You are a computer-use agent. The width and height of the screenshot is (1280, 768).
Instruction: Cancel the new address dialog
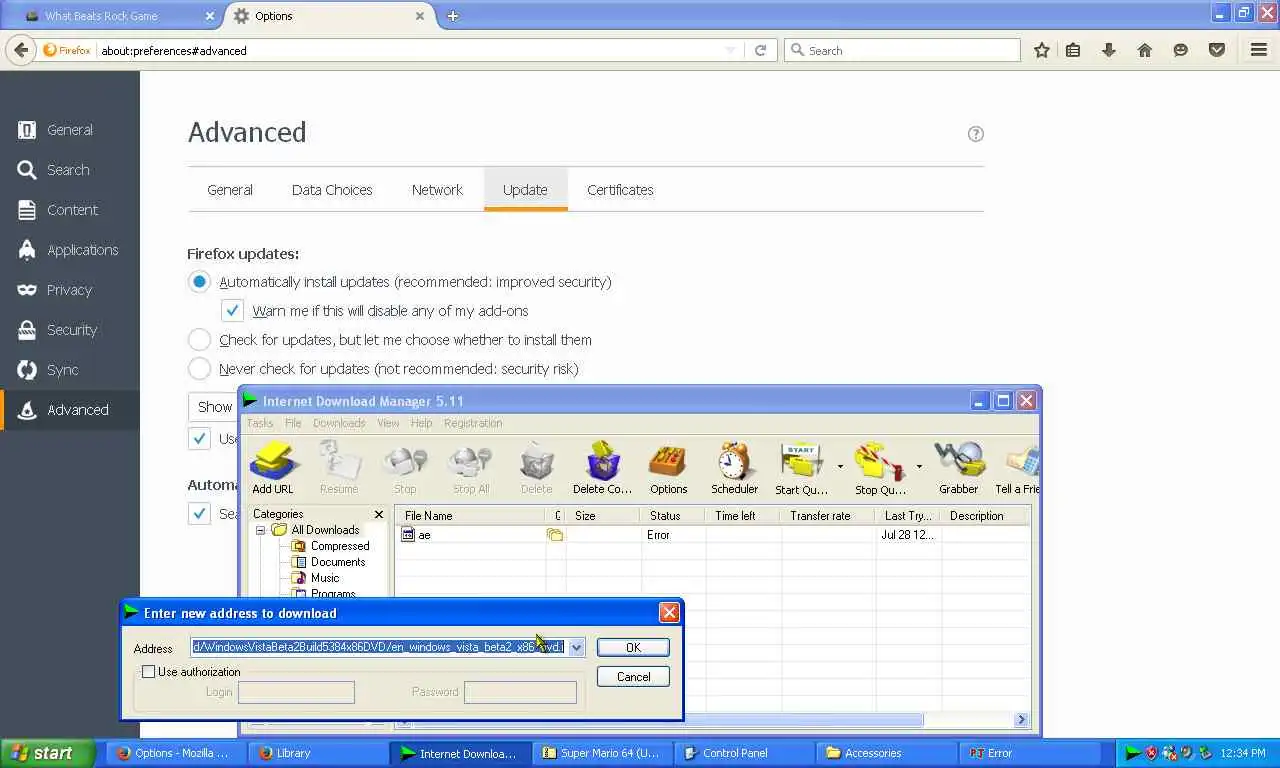tap(633, 677)
